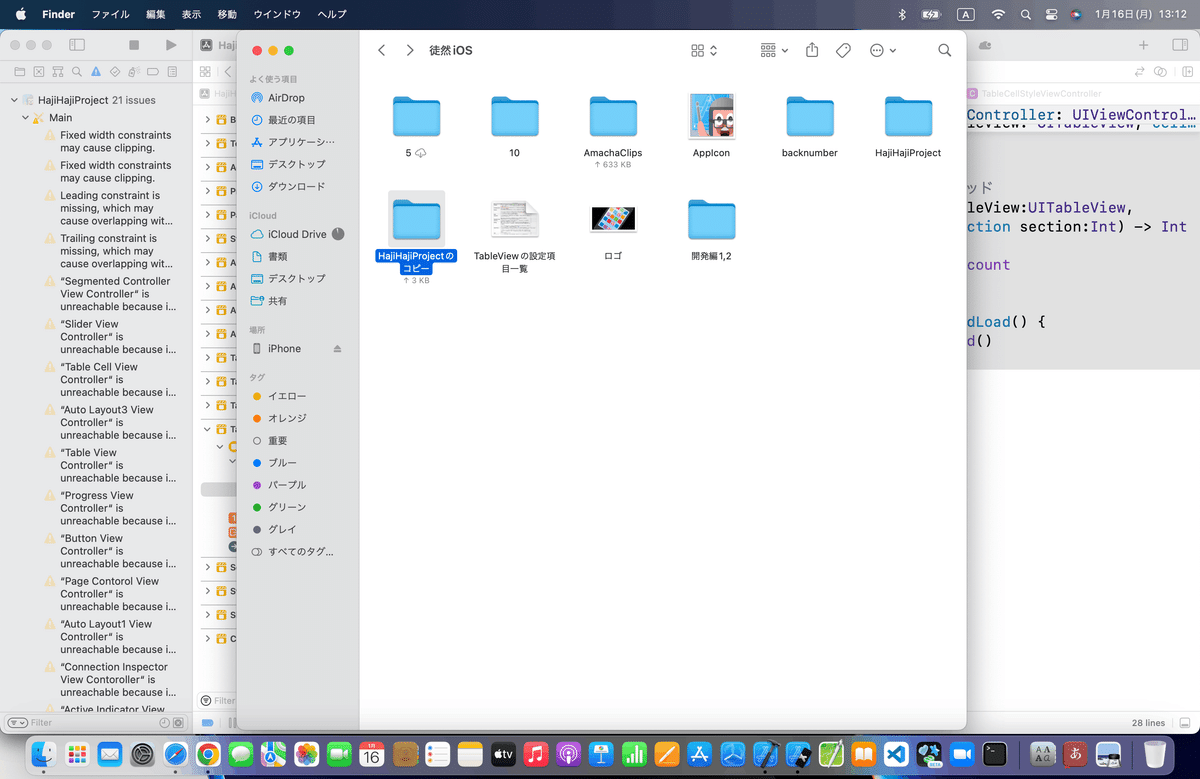The width and height of the screenshot is (1200, 779).
Task: Collapse Main issues group
Action: point(25,118)
